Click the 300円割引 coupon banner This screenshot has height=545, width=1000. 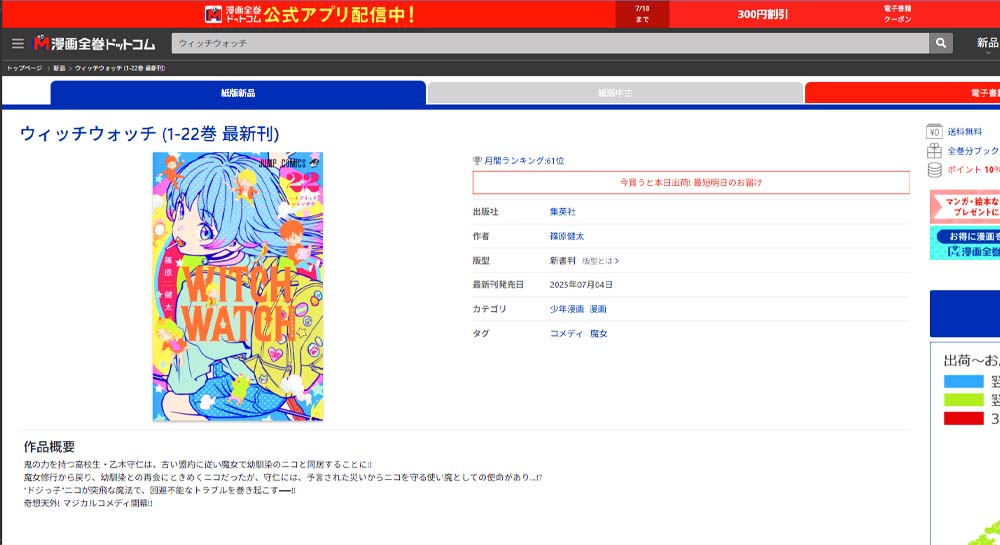[x=763, y=14]
